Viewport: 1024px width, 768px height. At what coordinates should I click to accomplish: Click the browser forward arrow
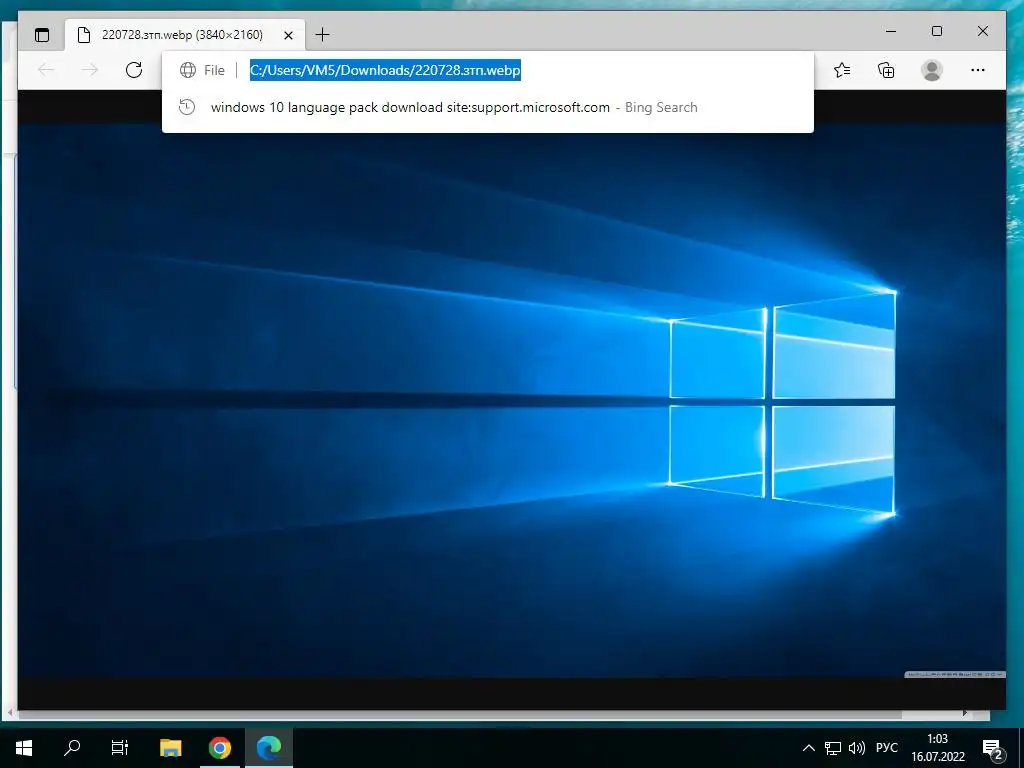pos(90,70)
